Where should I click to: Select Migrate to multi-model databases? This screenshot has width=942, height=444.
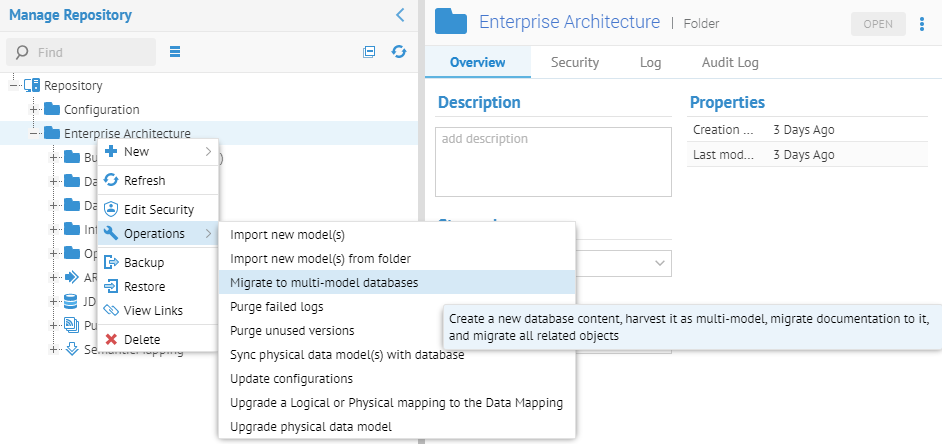324,283
